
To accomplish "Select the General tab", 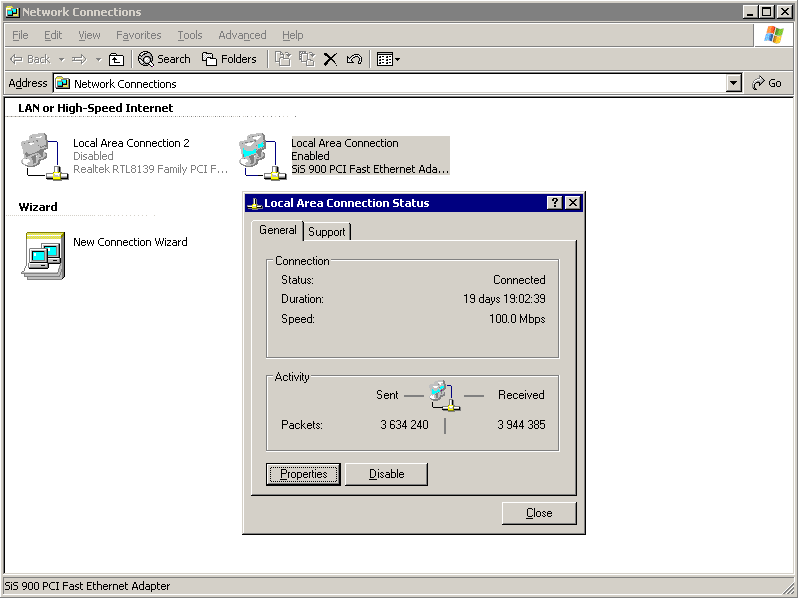I will [277, 230].
